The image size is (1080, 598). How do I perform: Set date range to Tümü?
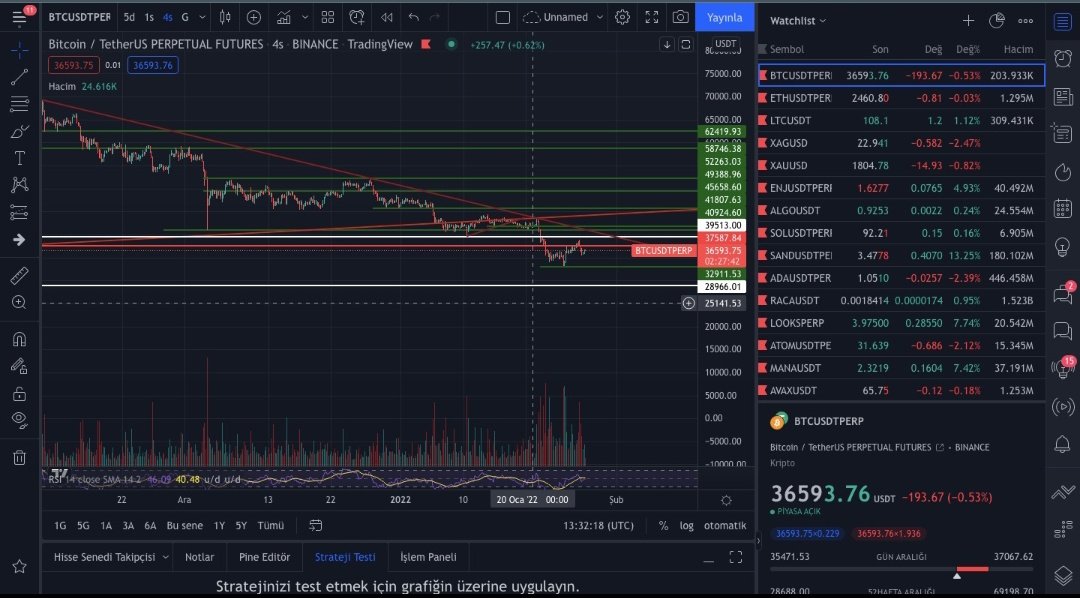[271, 526]
